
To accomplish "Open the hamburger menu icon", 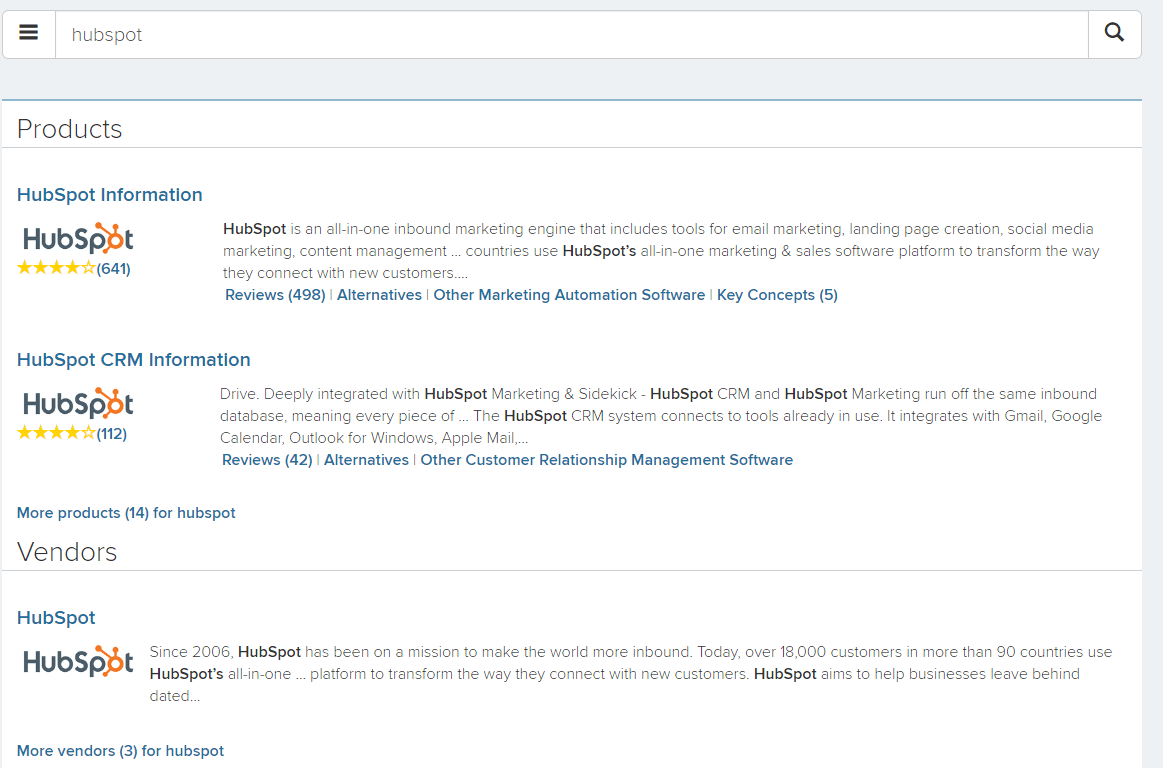I will pos(29,33).
